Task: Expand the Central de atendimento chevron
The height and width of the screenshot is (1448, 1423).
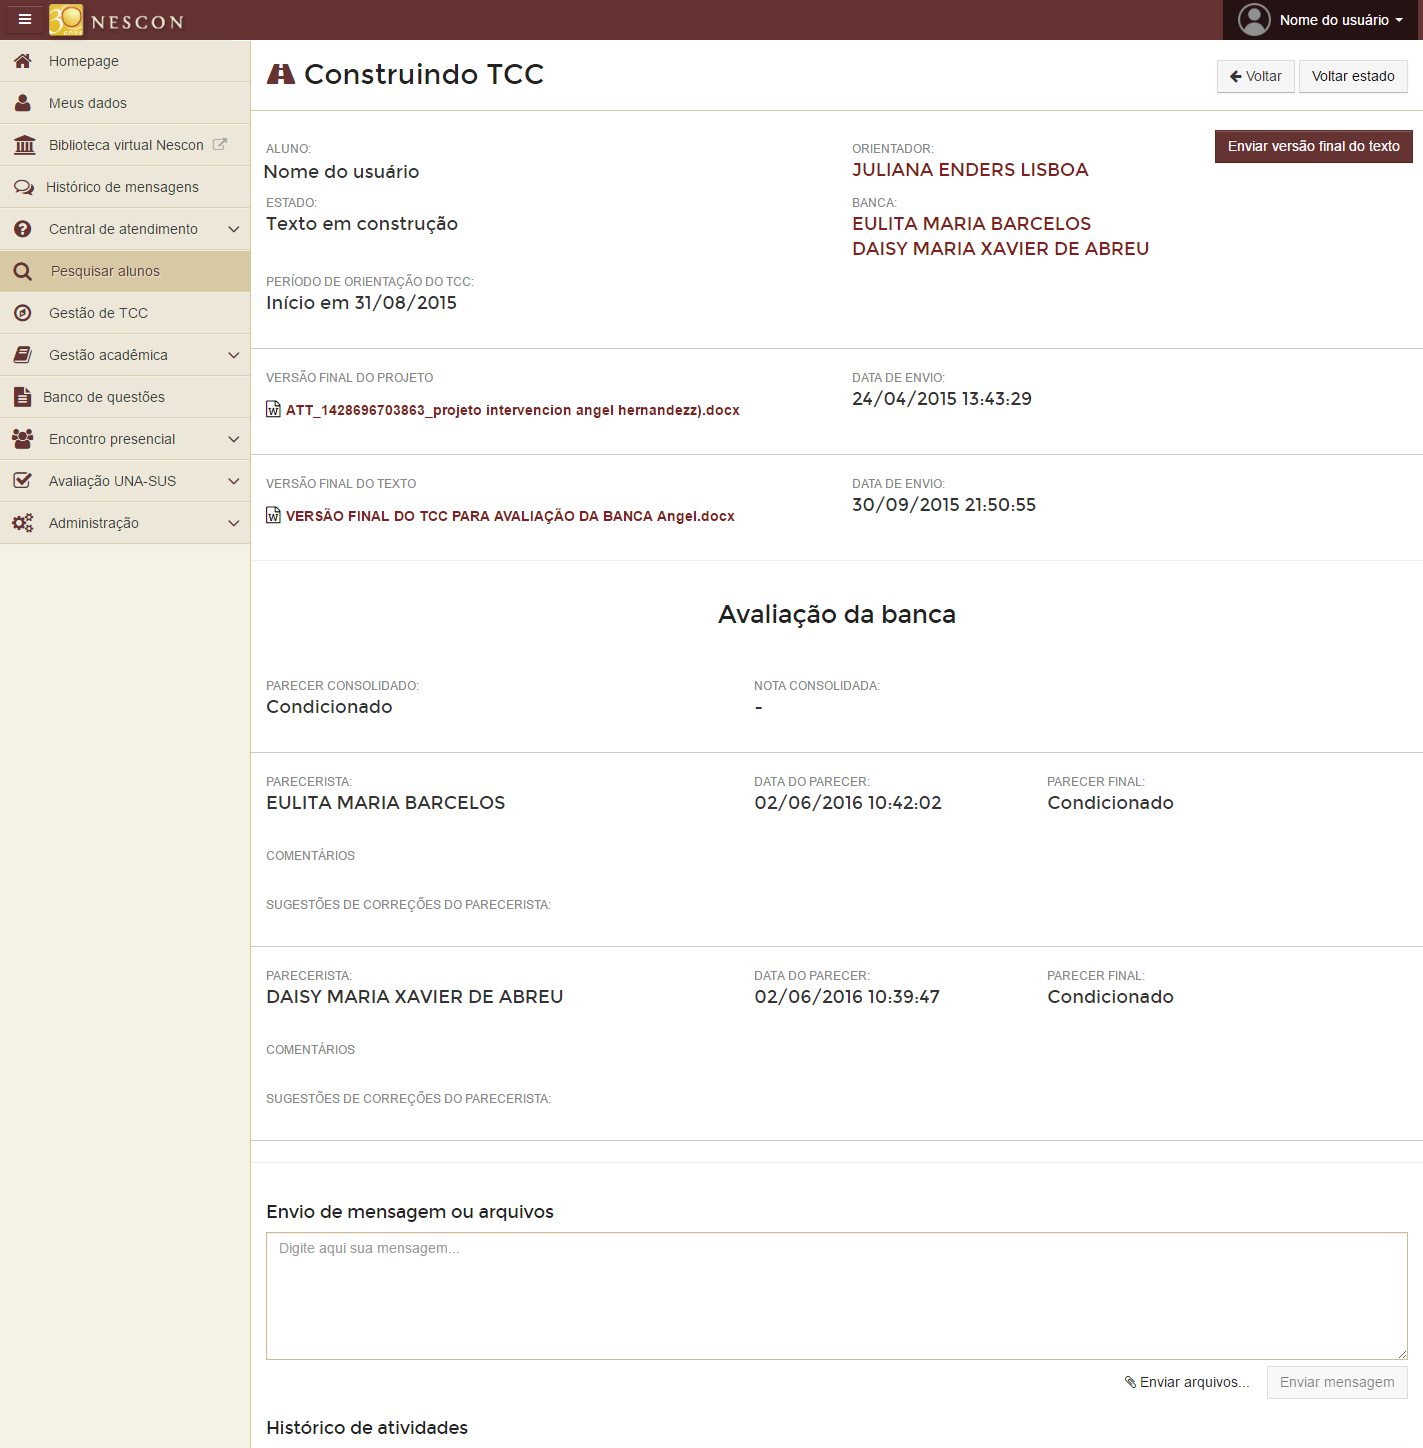Action: [234, 229]
